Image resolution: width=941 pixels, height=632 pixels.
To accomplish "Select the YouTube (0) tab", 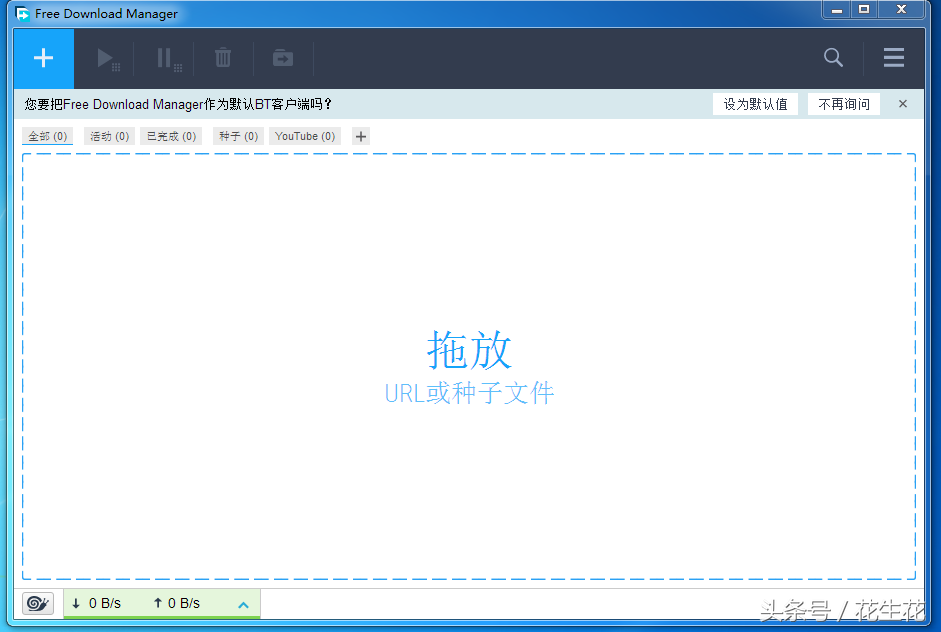I will pyautogui.click(x=305, y=136).
